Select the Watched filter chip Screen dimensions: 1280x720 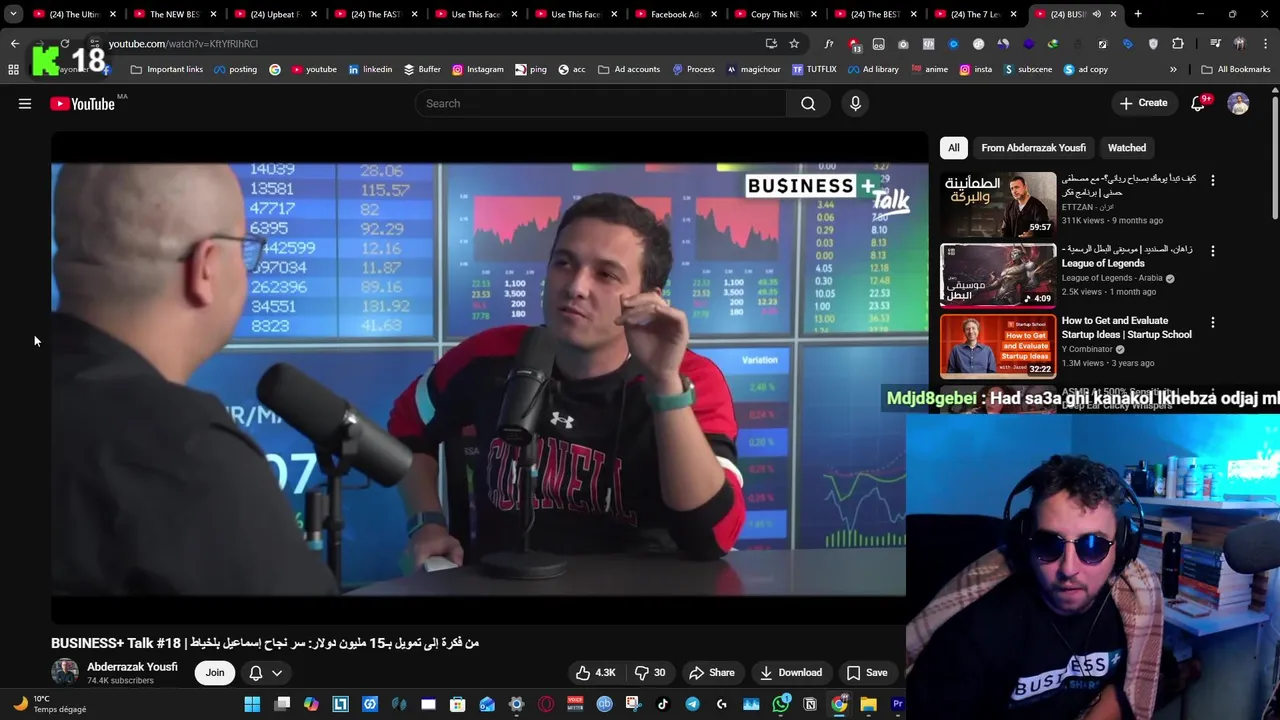(x=1127, y=148)
